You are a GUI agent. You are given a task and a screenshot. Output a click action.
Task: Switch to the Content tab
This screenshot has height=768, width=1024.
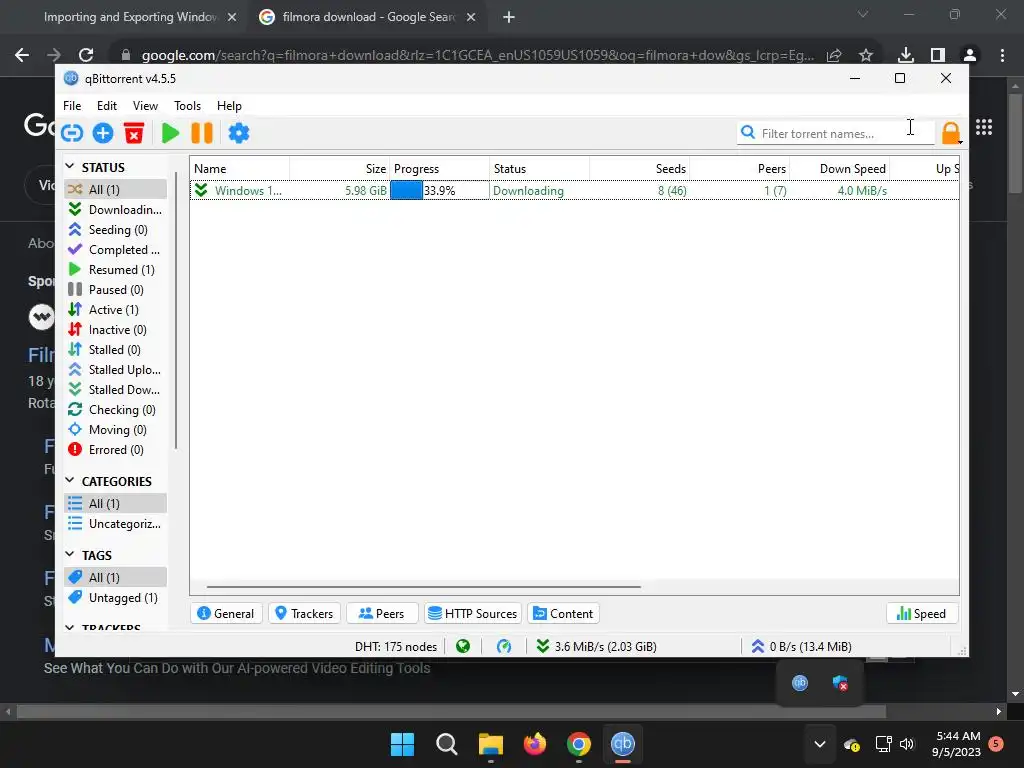(564, 614)
